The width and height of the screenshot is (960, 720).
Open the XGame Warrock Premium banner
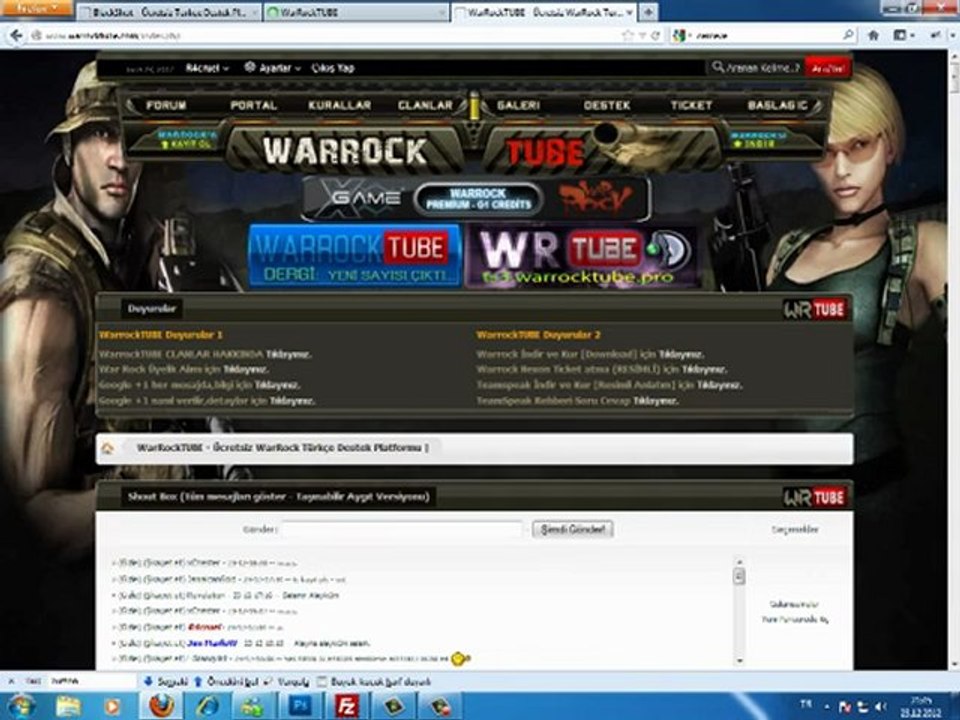click(476, 199)
